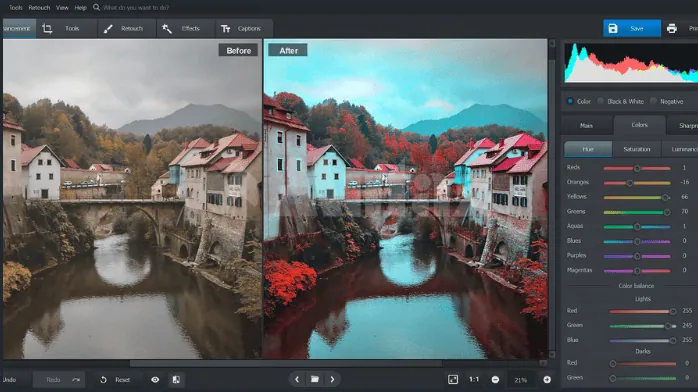698x392 pixels.
Task: Click the fit to screen icon
Action: (453, 379)
